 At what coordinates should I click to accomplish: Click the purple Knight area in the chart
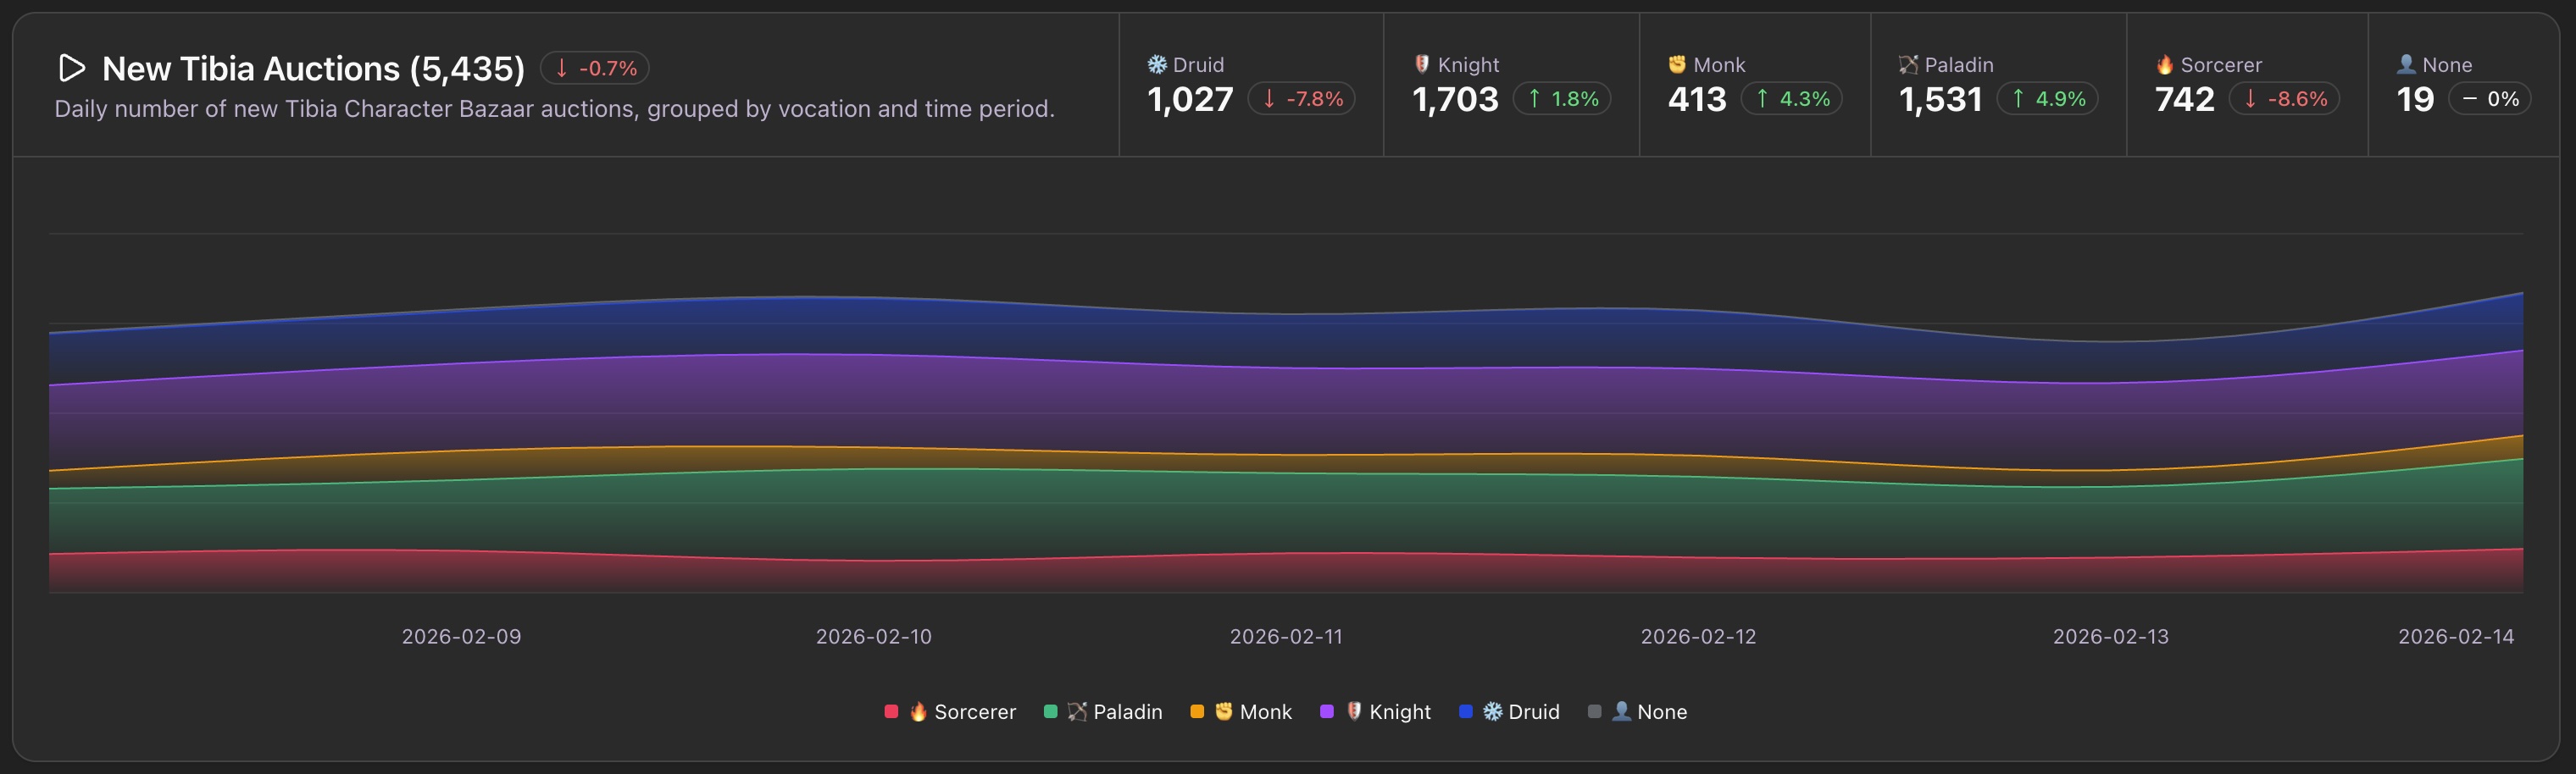(x=1286, y=411)
